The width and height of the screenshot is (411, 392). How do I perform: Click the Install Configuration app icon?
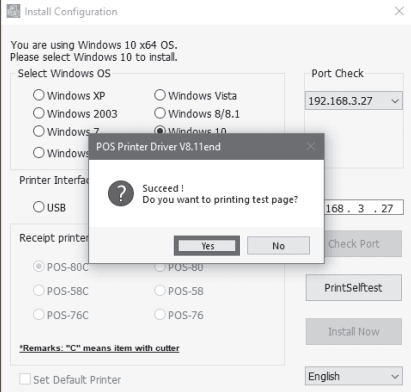click(x=13, y=11)
